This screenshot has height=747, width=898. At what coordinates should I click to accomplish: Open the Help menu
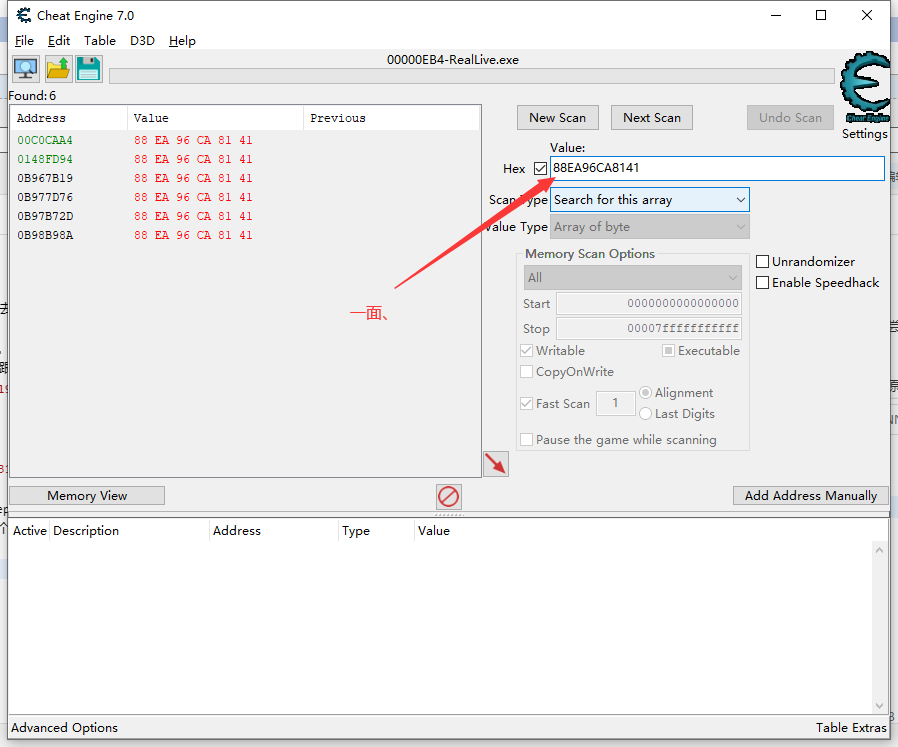coord(182,41)
